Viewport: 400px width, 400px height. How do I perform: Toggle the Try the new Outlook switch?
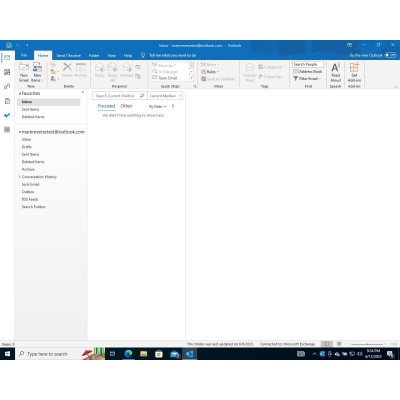[x=390, y=55]
